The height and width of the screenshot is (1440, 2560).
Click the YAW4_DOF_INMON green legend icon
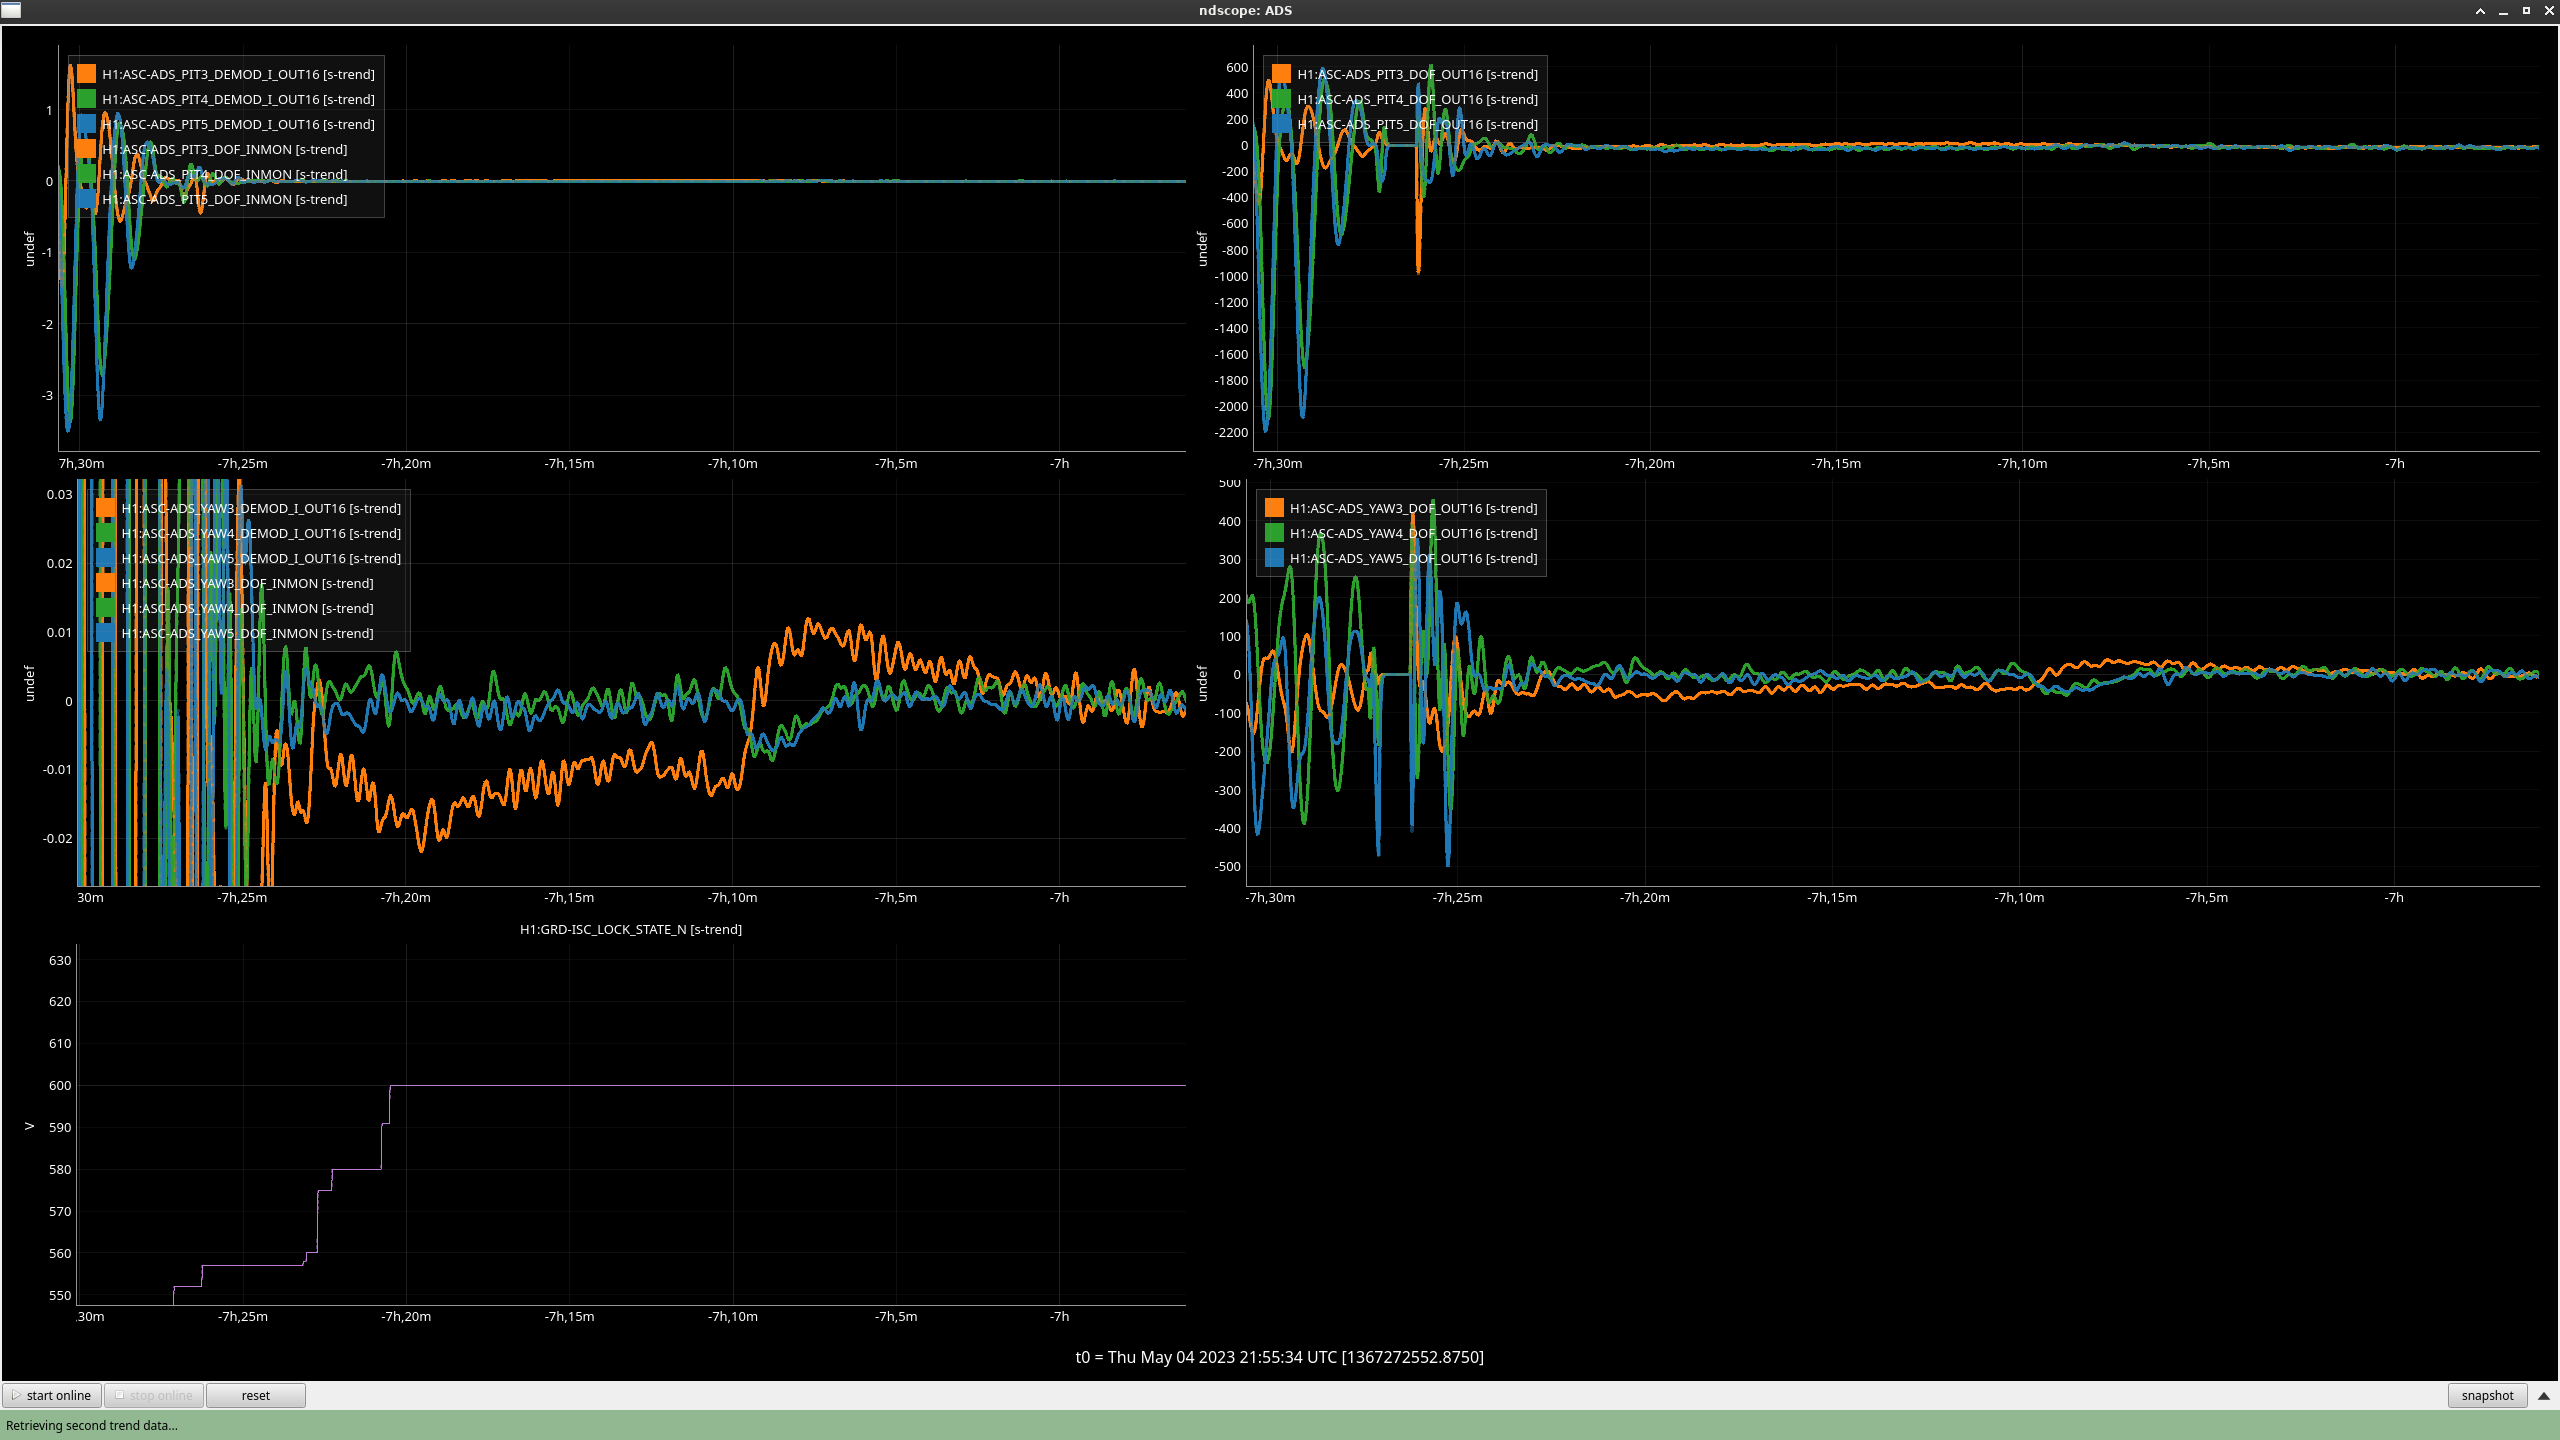(x=106, y=608)
